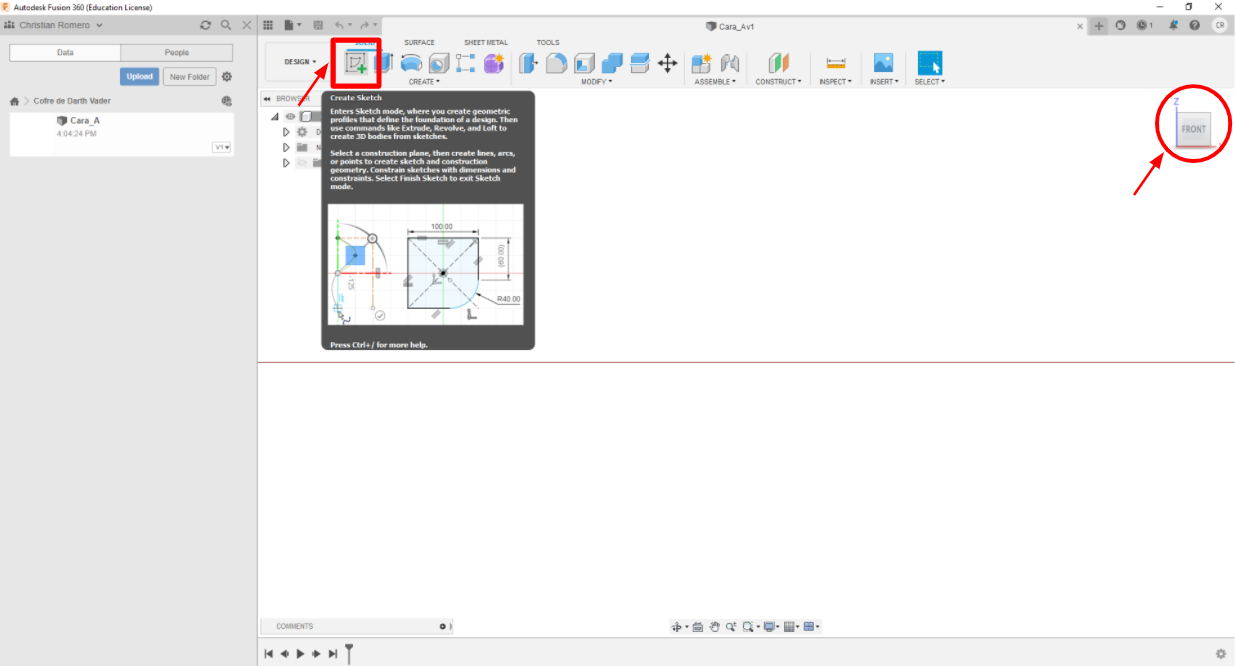1235x666 pixels.
Task: Switch to the People tab
Action: click(x=177, y=52)
